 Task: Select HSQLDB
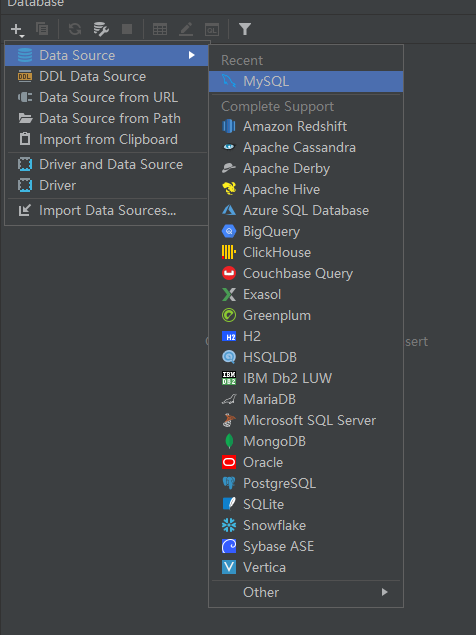click(306, 358)
